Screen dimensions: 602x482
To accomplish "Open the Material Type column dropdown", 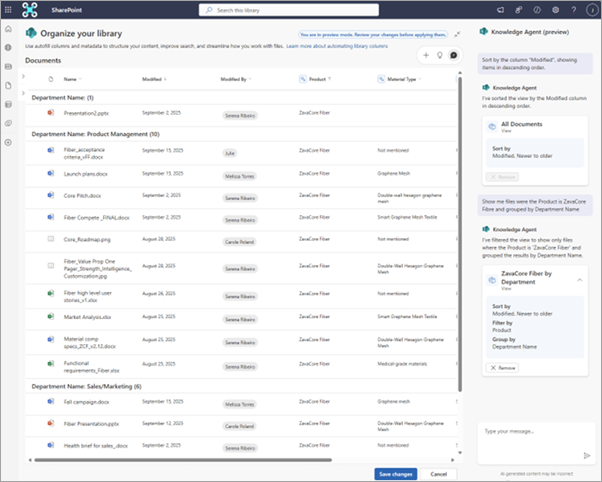I will click(x=420, y=79).
